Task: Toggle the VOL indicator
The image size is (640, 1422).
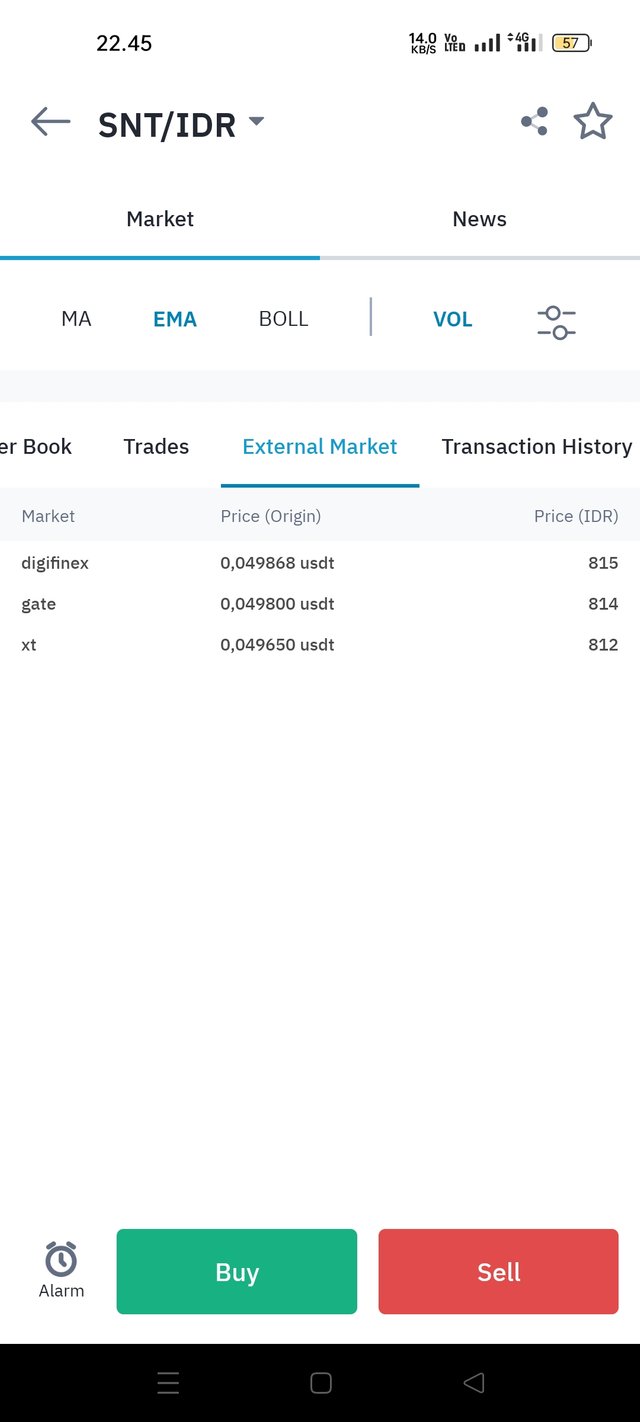Action: click(x=452, y=319)
